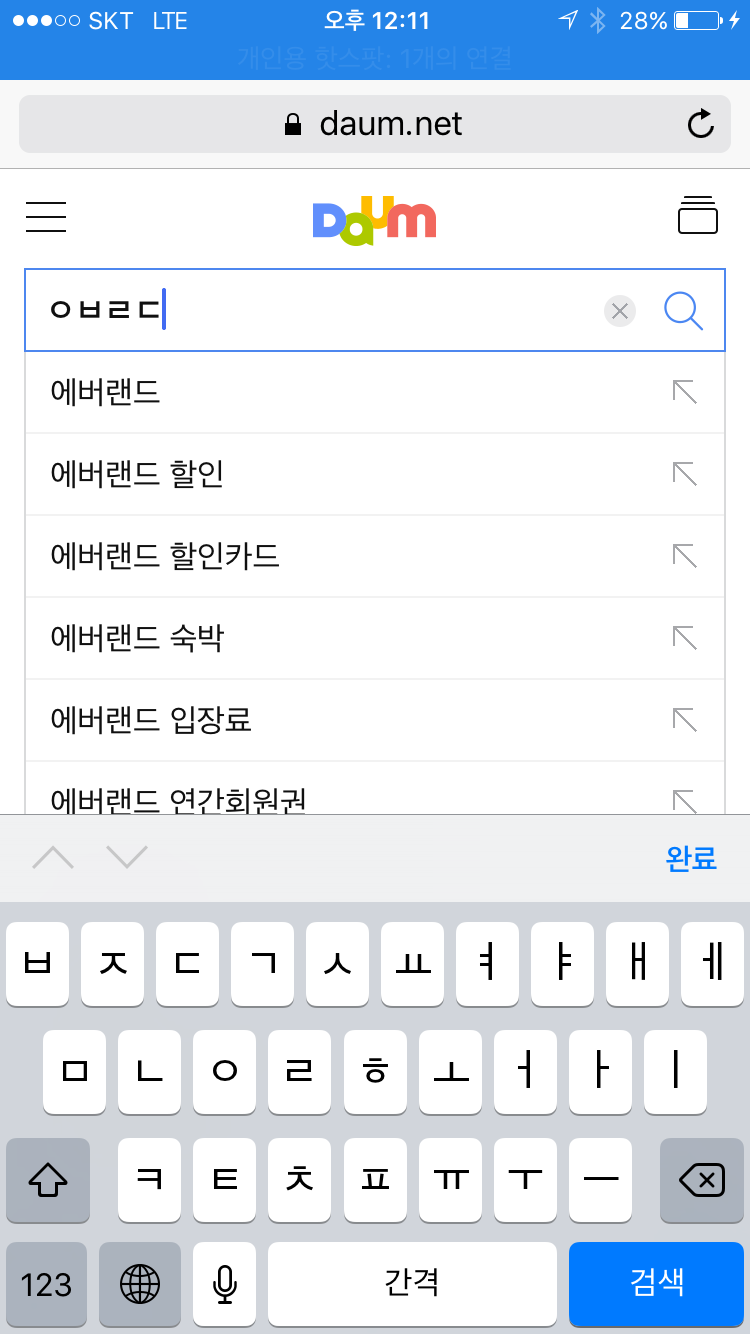Open the browser tab switcher icon
Image resolution: width=750 pixels, height=1334 pixels.
click(x=697, y=216)
